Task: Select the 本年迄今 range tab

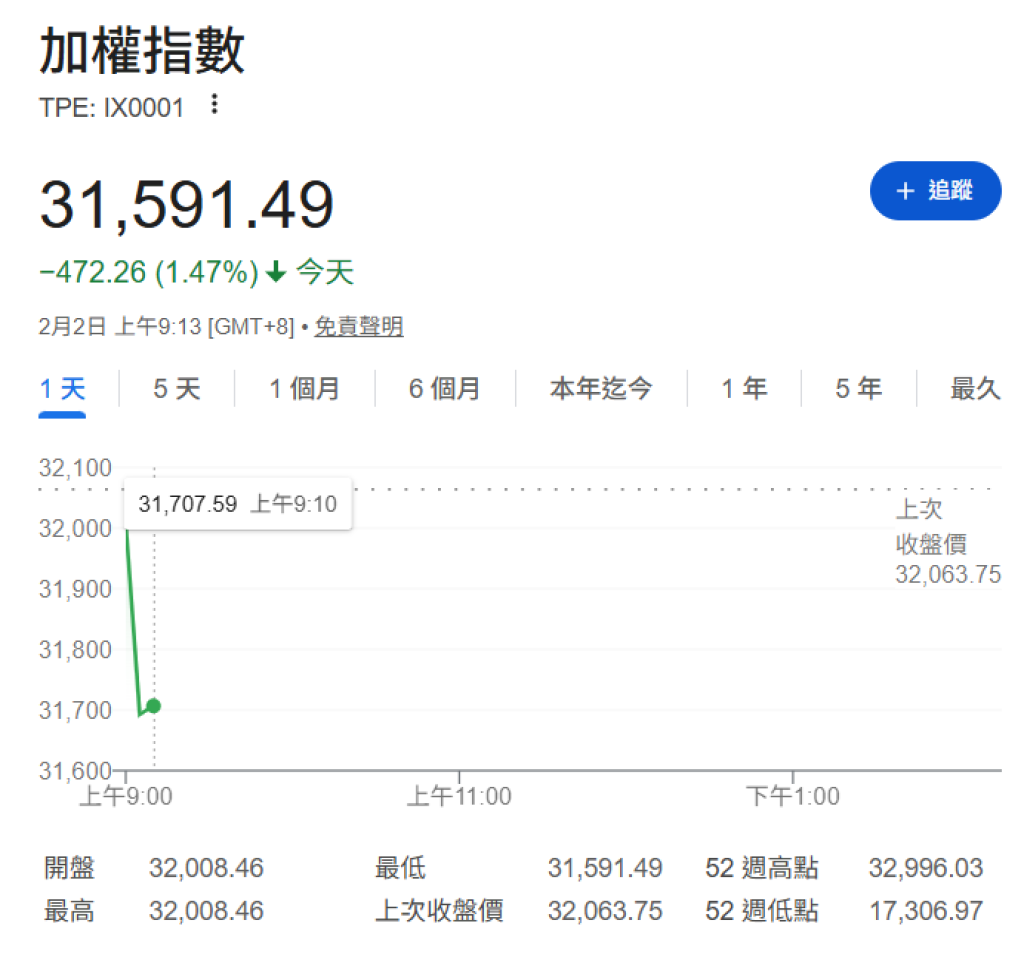Action: point(601,388)
